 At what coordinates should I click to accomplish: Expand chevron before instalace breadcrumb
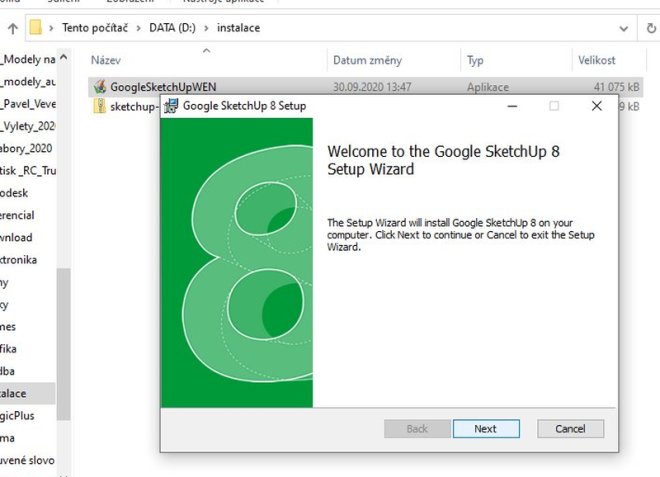click(206, 28)
